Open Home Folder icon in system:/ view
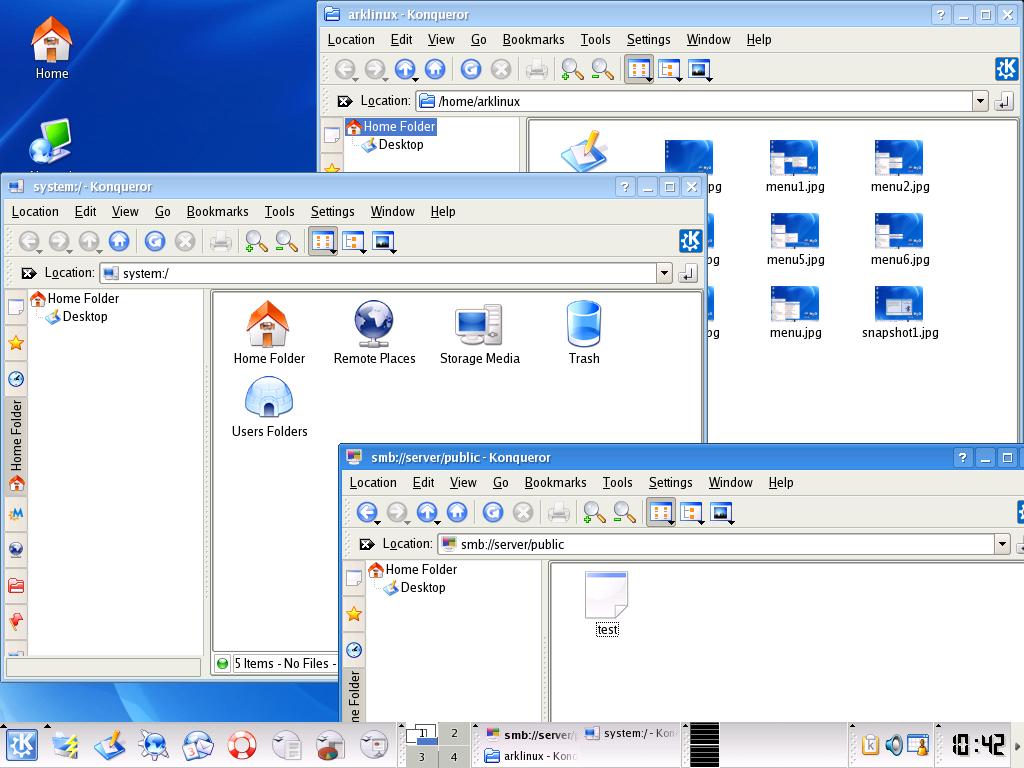The width and height of the screenshot is (1024, 768). (x=268, y=332)
